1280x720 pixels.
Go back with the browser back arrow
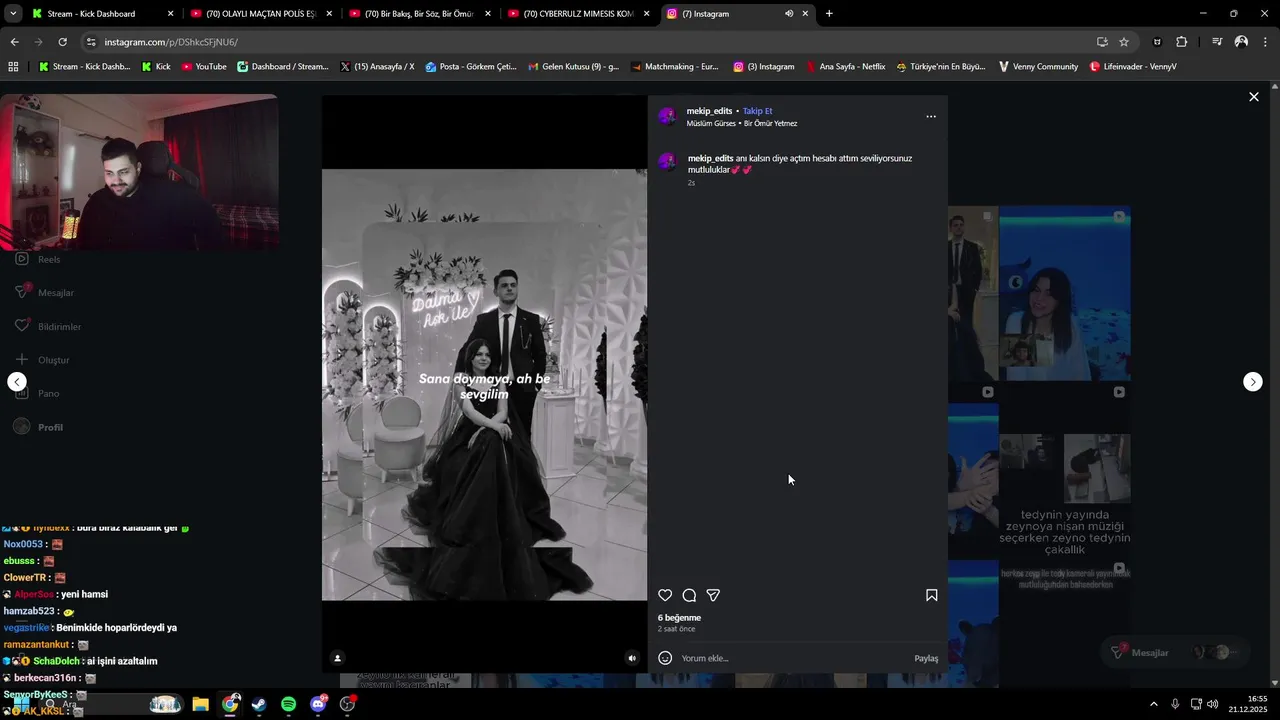click(14, 42)
